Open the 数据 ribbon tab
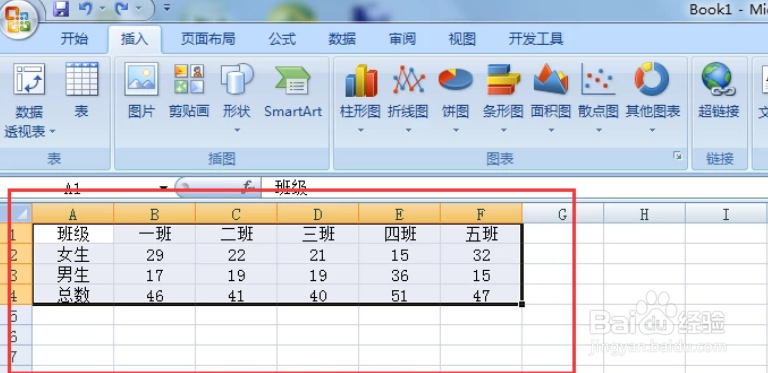The image size is (768, 373). click(x=342, y=39)
